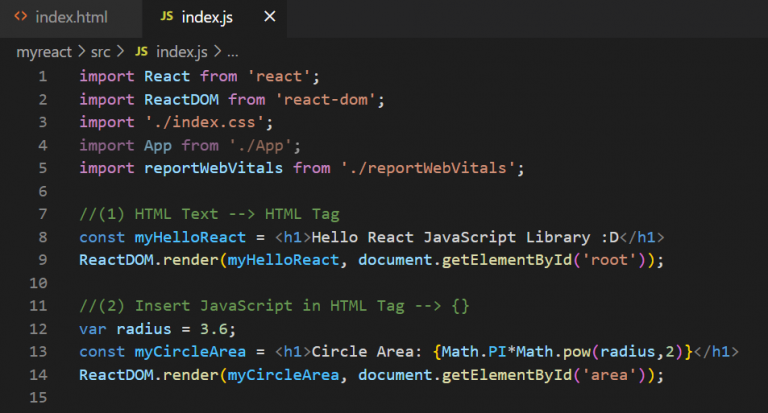Viewport: 768px width, 413px height.
Task: Click line number 1 in the gutter
Action: 41,77
